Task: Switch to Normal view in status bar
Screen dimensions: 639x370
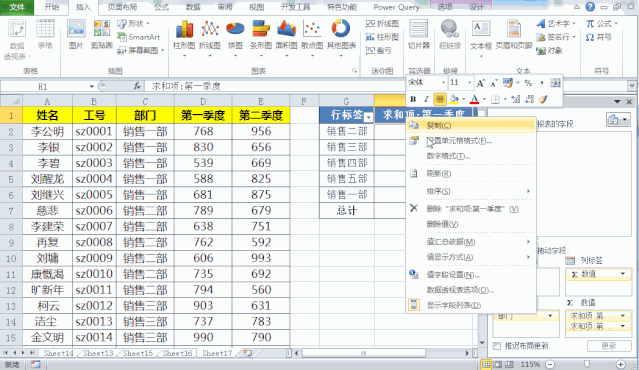Action: [486, 364]
